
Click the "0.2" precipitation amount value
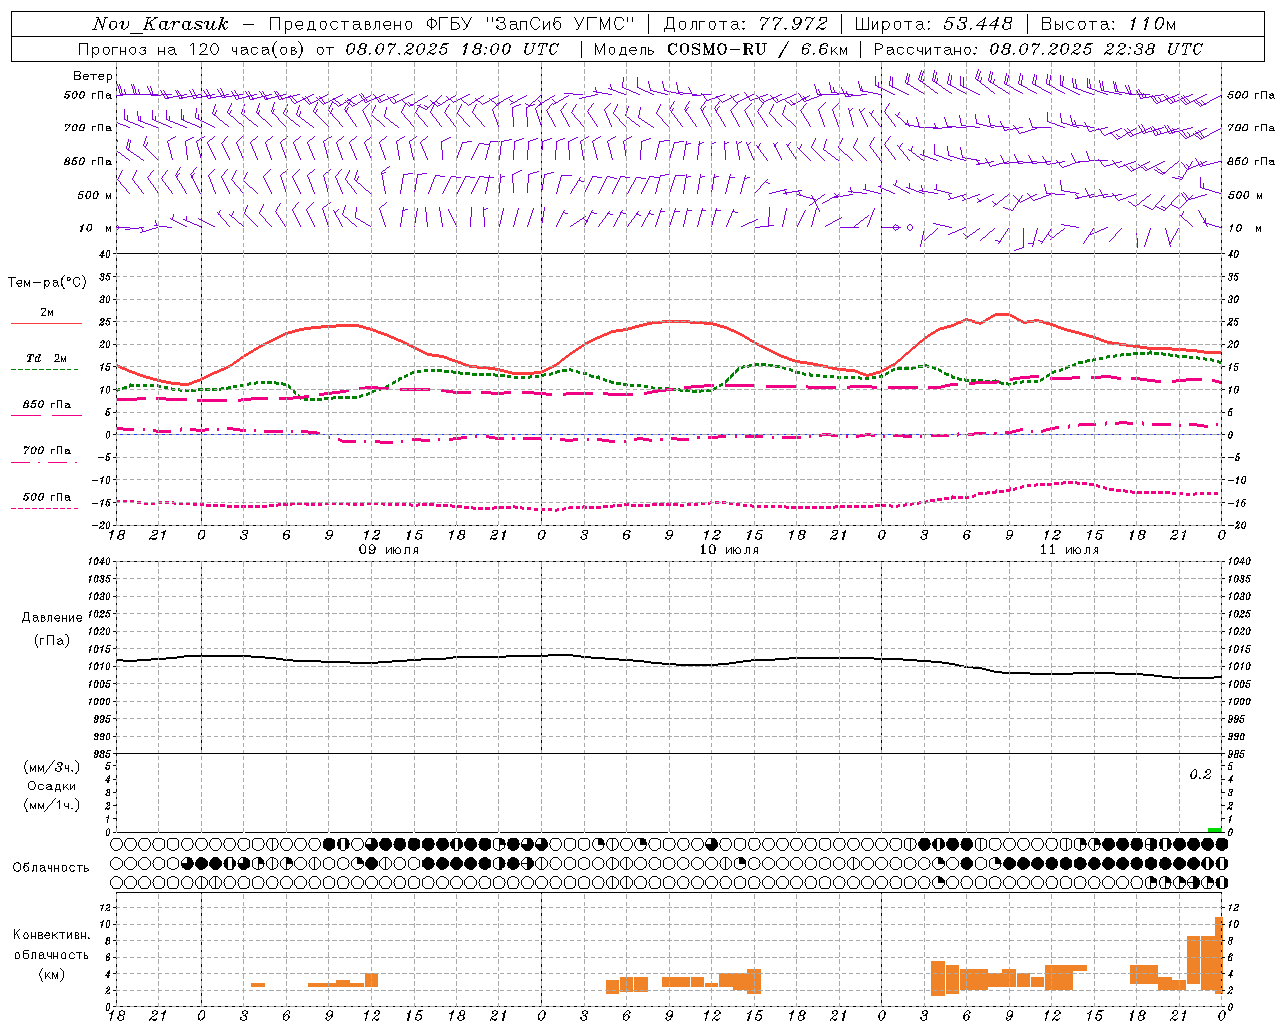pos(1200,775)
